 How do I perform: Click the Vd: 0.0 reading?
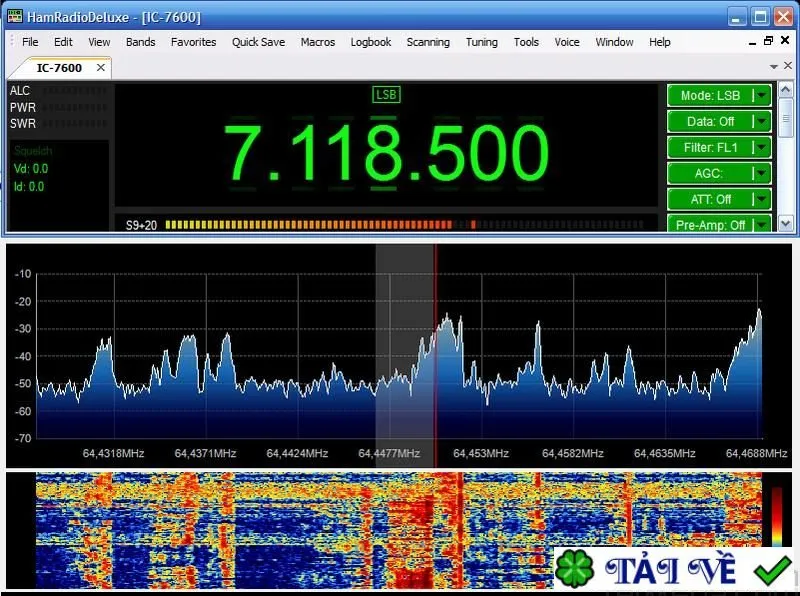coord(31,169)
